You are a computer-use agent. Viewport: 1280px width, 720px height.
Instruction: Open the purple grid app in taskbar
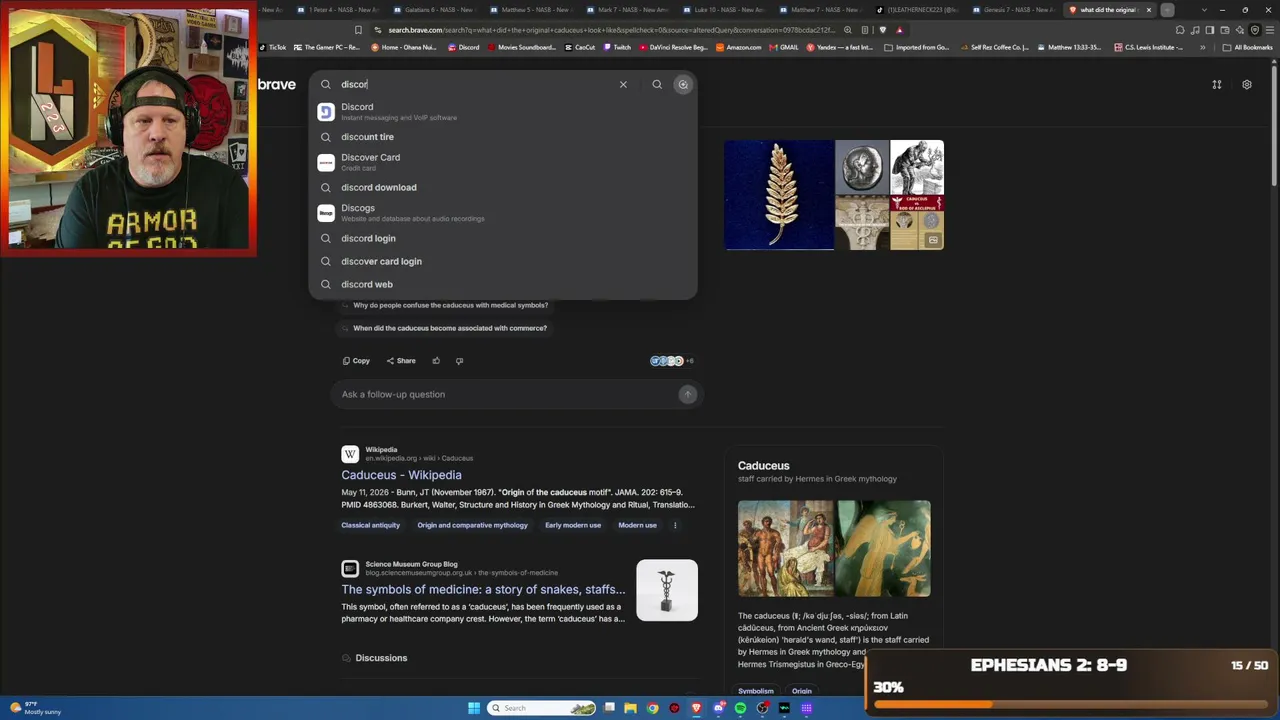coord(807,708)
